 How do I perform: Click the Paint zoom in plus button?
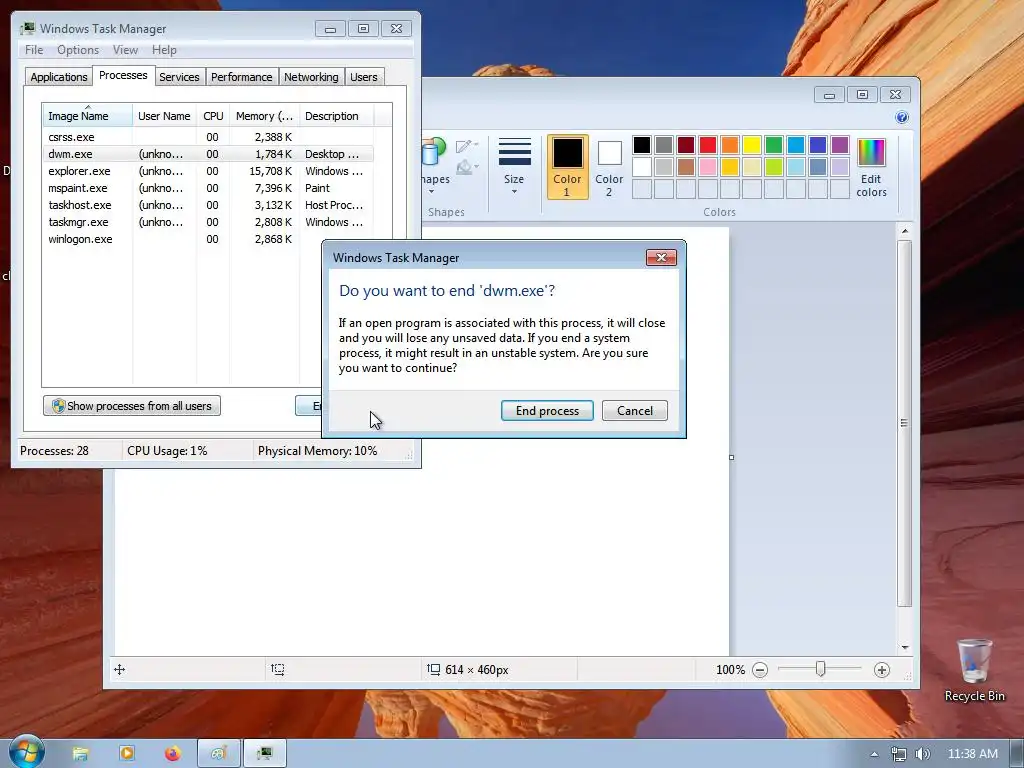click(x=882, y=669)
